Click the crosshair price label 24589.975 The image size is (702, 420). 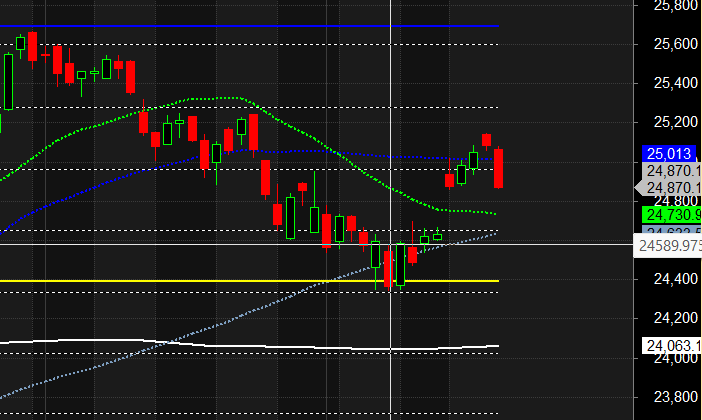[668, 245]
